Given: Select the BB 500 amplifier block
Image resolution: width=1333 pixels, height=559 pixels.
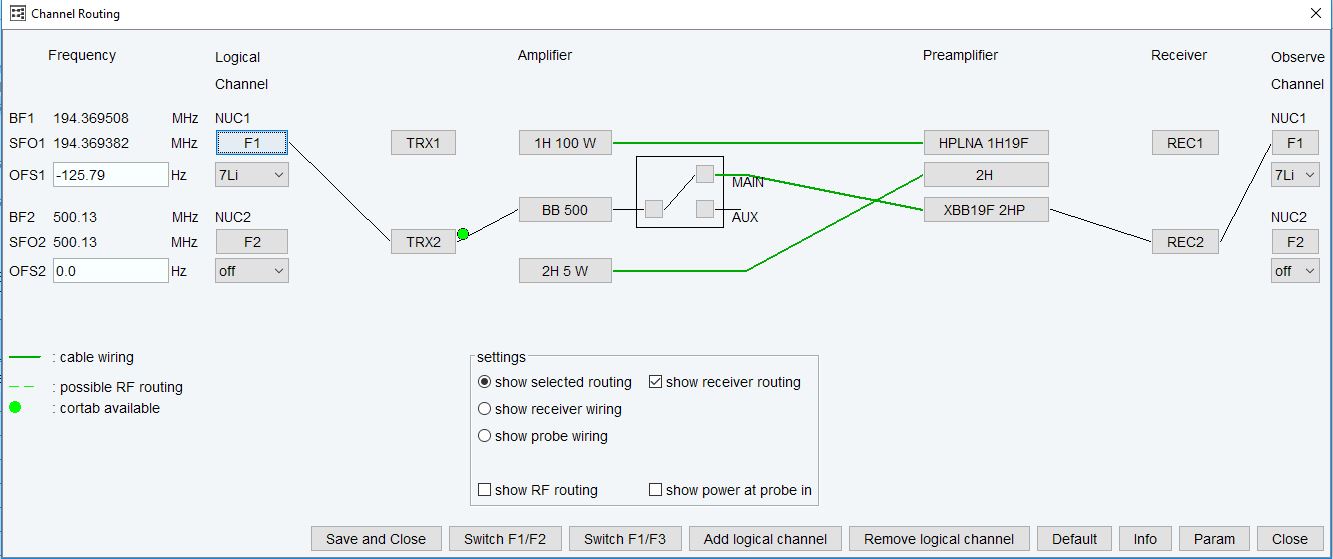Looking at the screenshot, I should [x=565, y=210].
